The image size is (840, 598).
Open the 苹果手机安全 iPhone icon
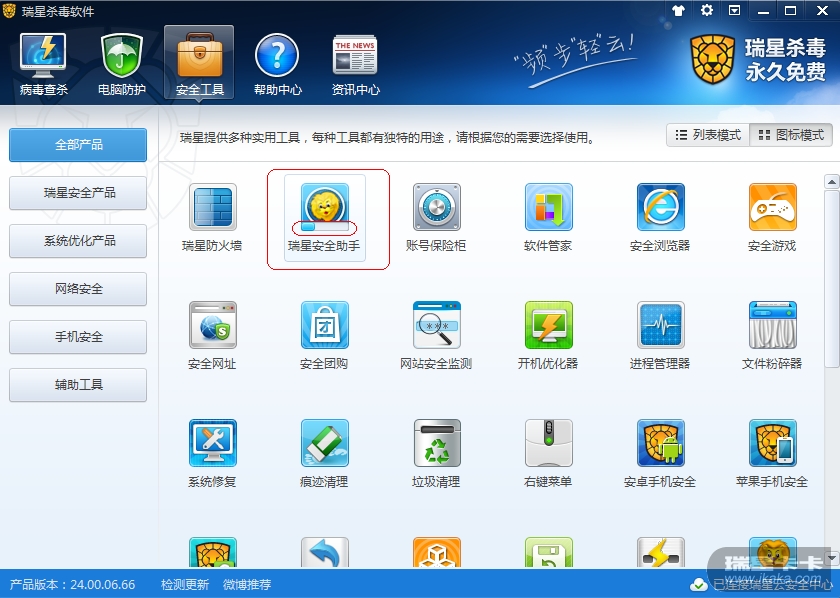coord(772,443)
